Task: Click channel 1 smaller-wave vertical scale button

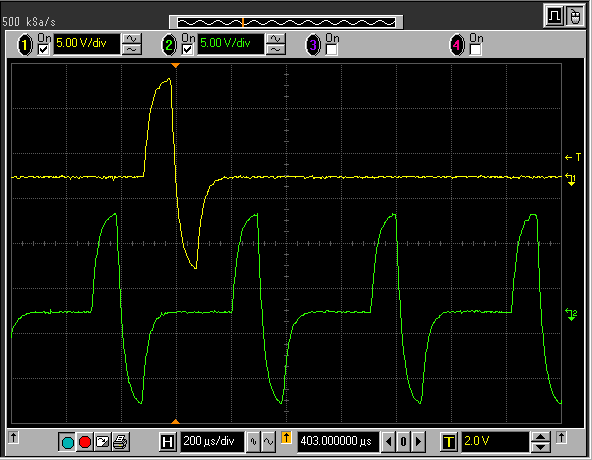Action: point(132,49)
